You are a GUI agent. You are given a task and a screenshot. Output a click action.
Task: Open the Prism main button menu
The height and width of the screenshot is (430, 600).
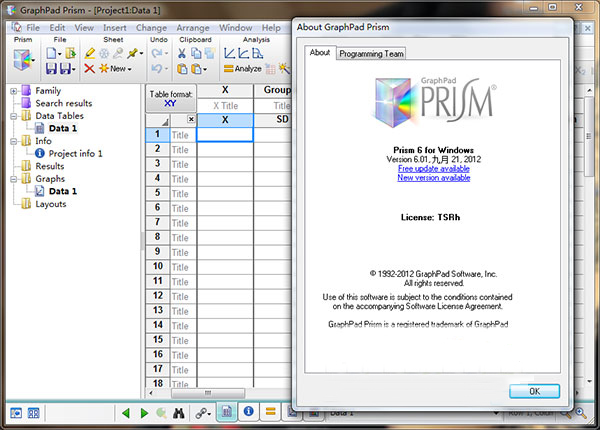22,60
